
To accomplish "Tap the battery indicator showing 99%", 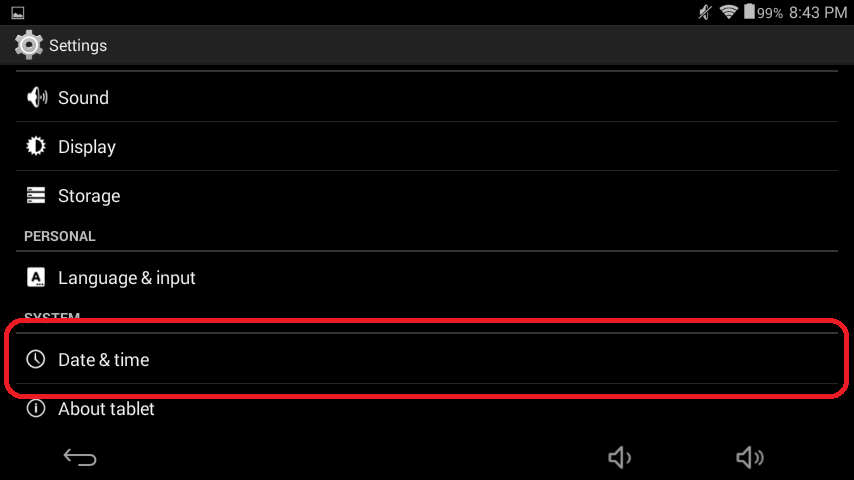I will point(764,12).
